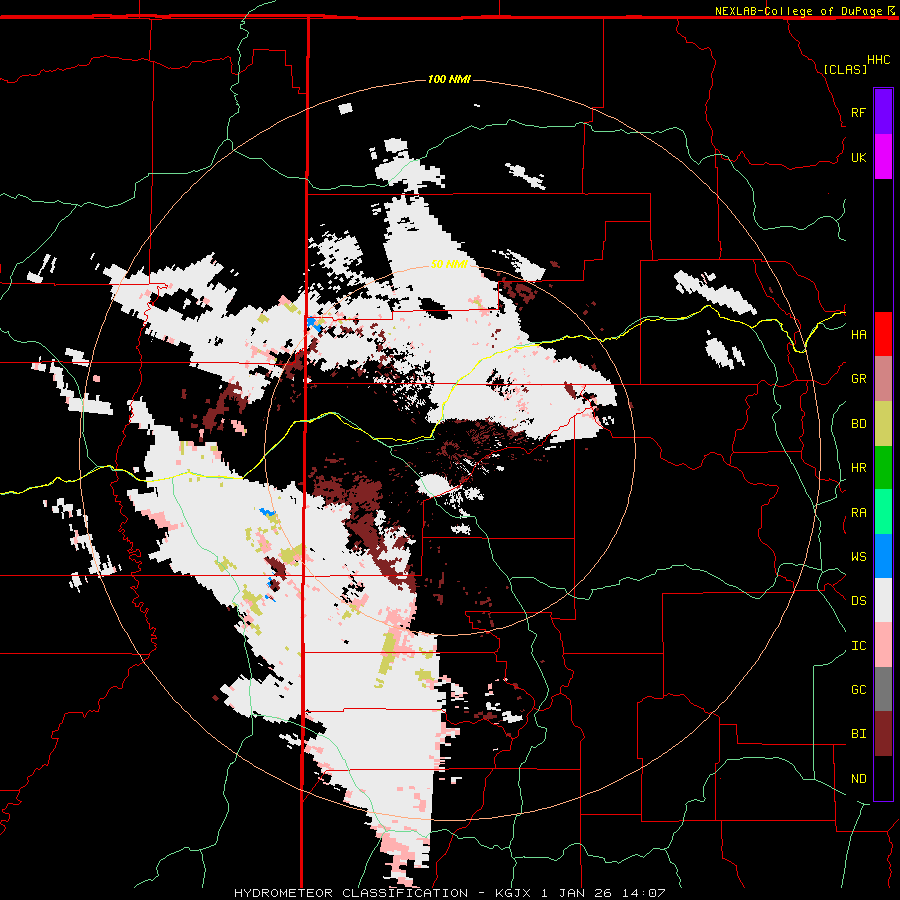
Task: Click the IC pink legend swatch
Action: click(x=883, y=645)
